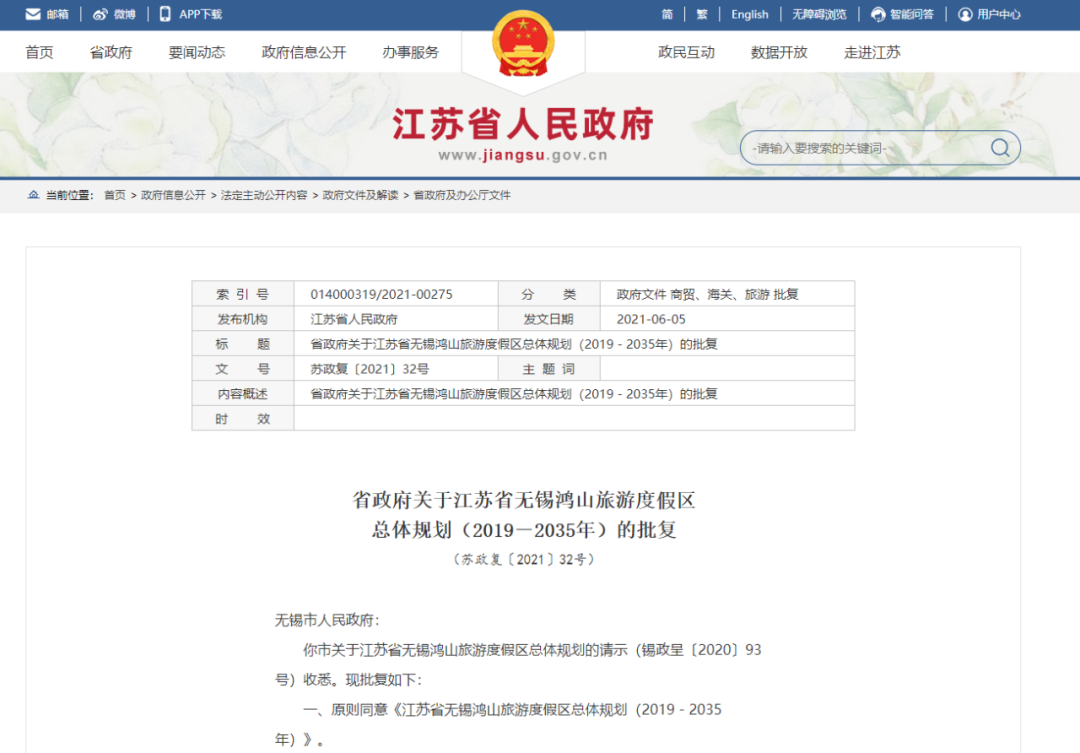The image size is (1080, 753).
Task: Click the 邮箱 mail icon
Action: (x=33, y=14)
